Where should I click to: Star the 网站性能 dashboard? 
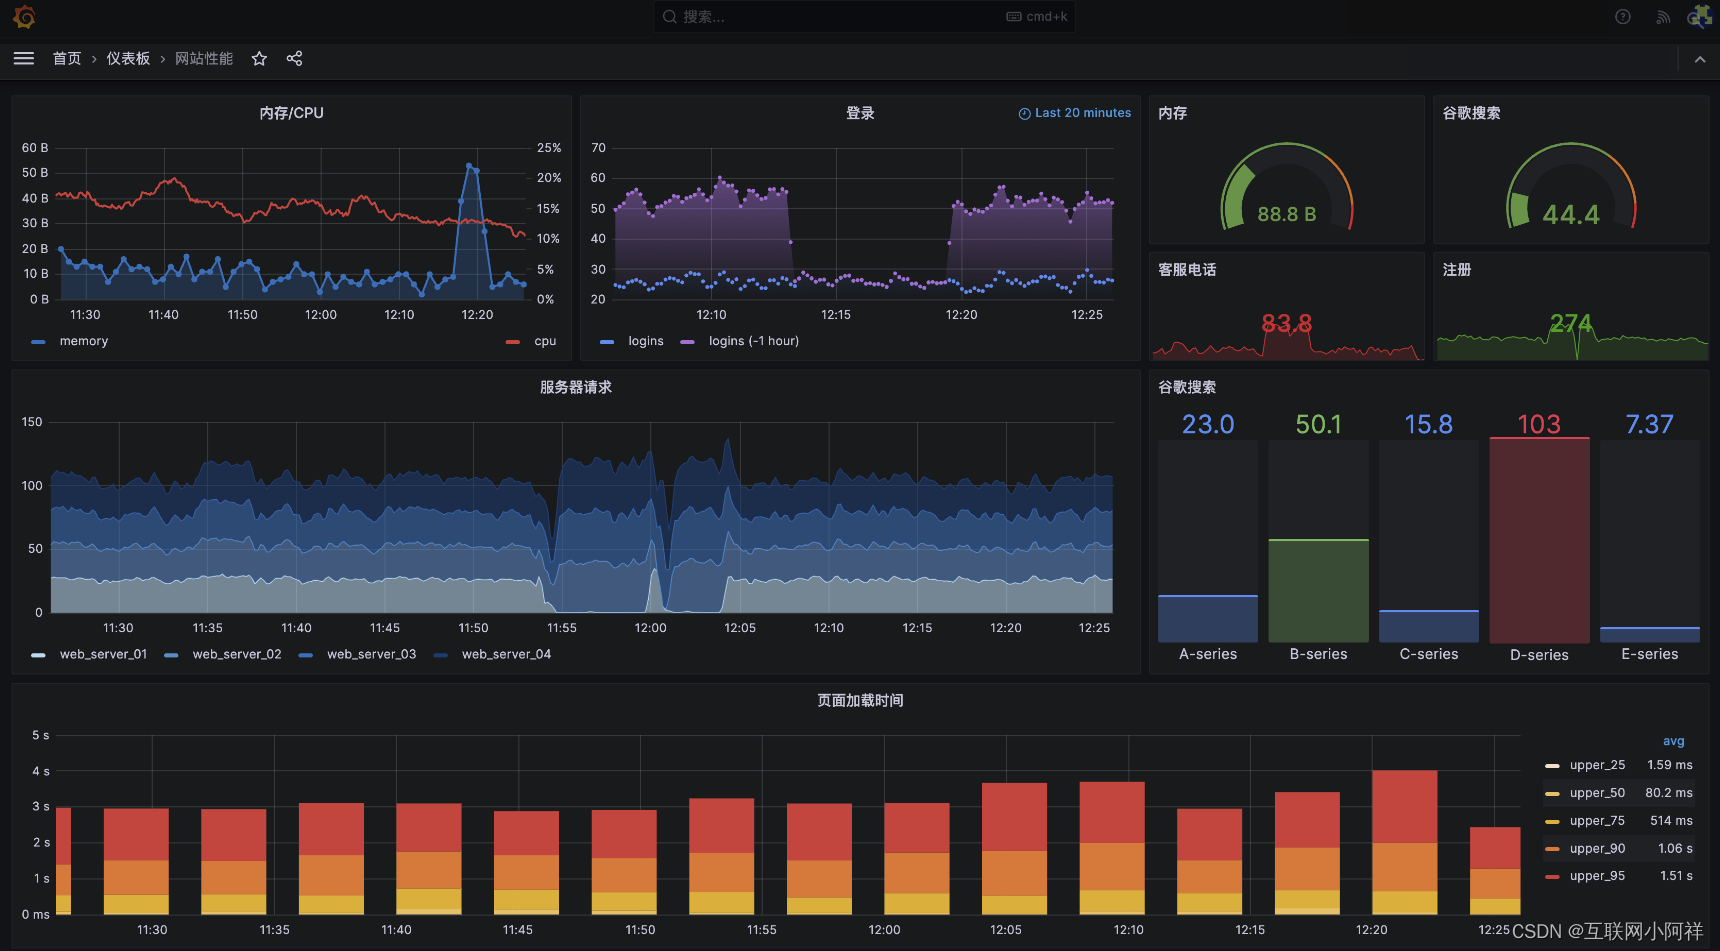(x=259, y=59)
